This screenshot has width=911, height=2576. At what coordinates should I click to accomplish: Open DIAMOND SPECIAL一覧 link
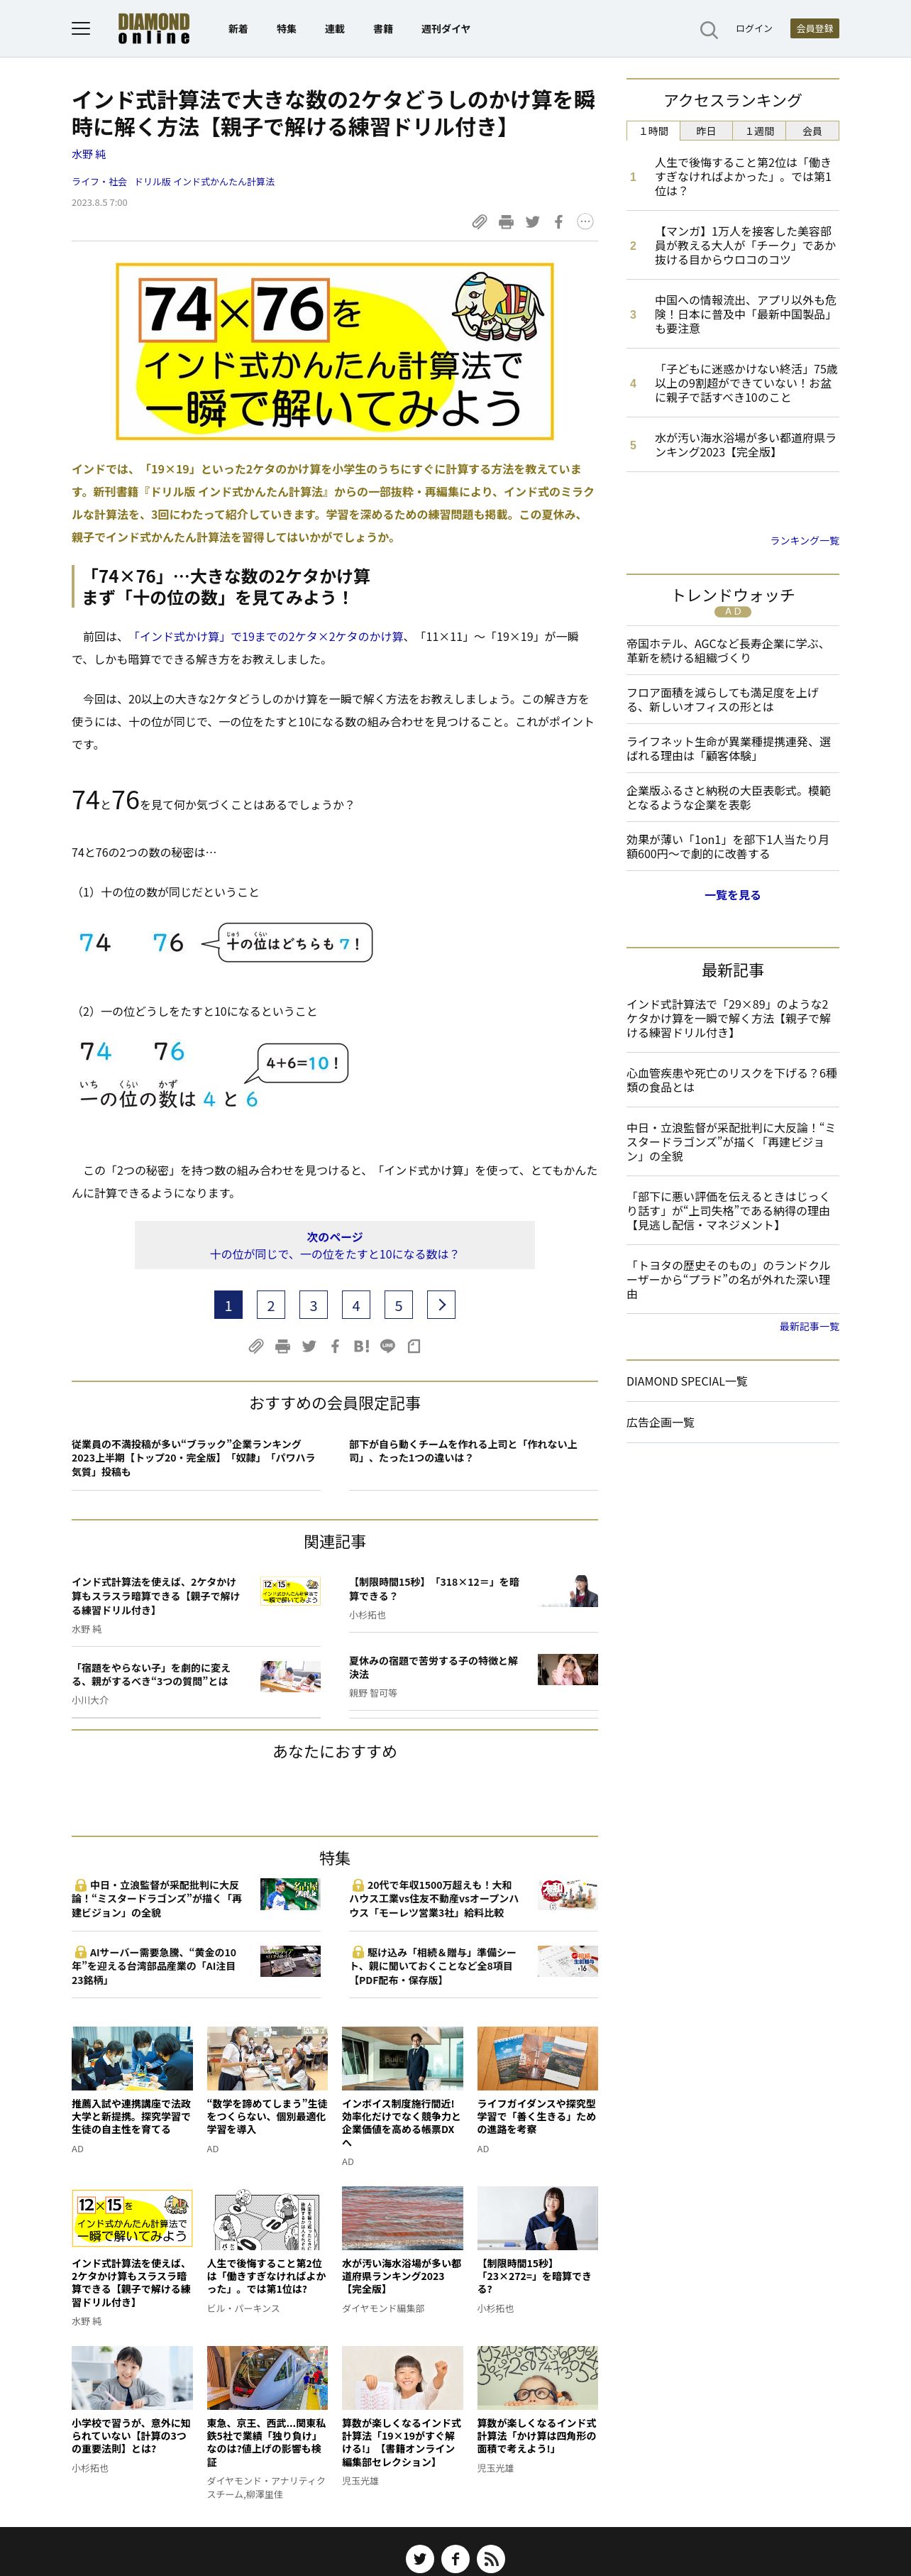686,1381
